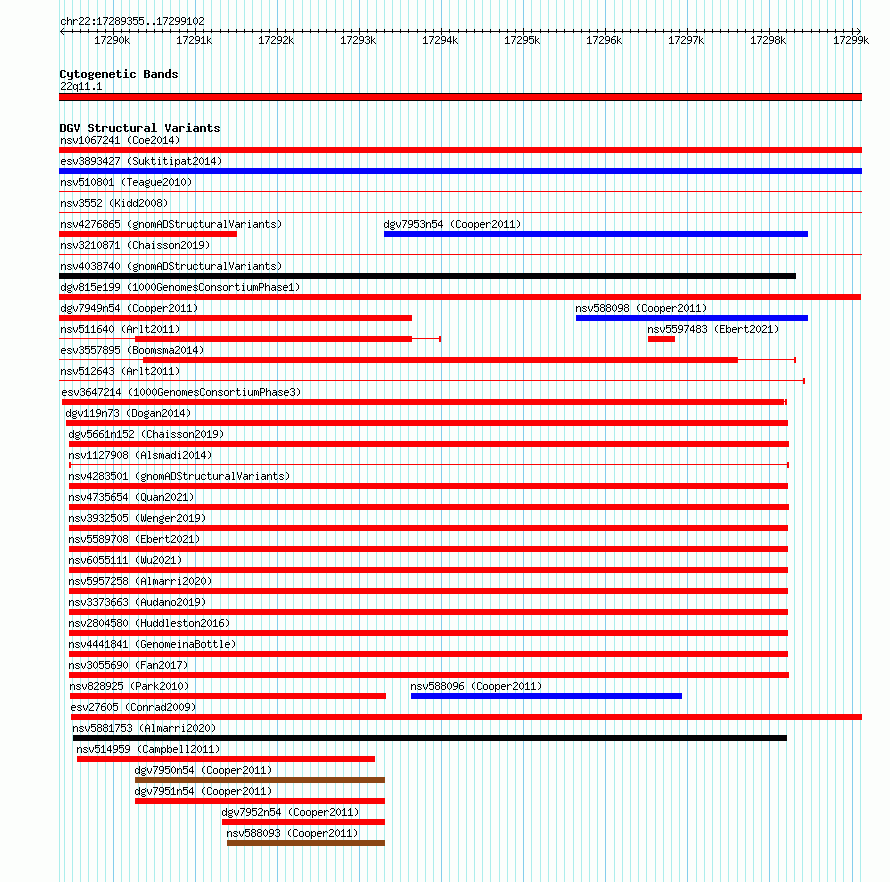The height and width of the screenshot is (882, 890).
Task: Select the dgv7953n54 (Cooper2011) label
Action: point(452,224)
